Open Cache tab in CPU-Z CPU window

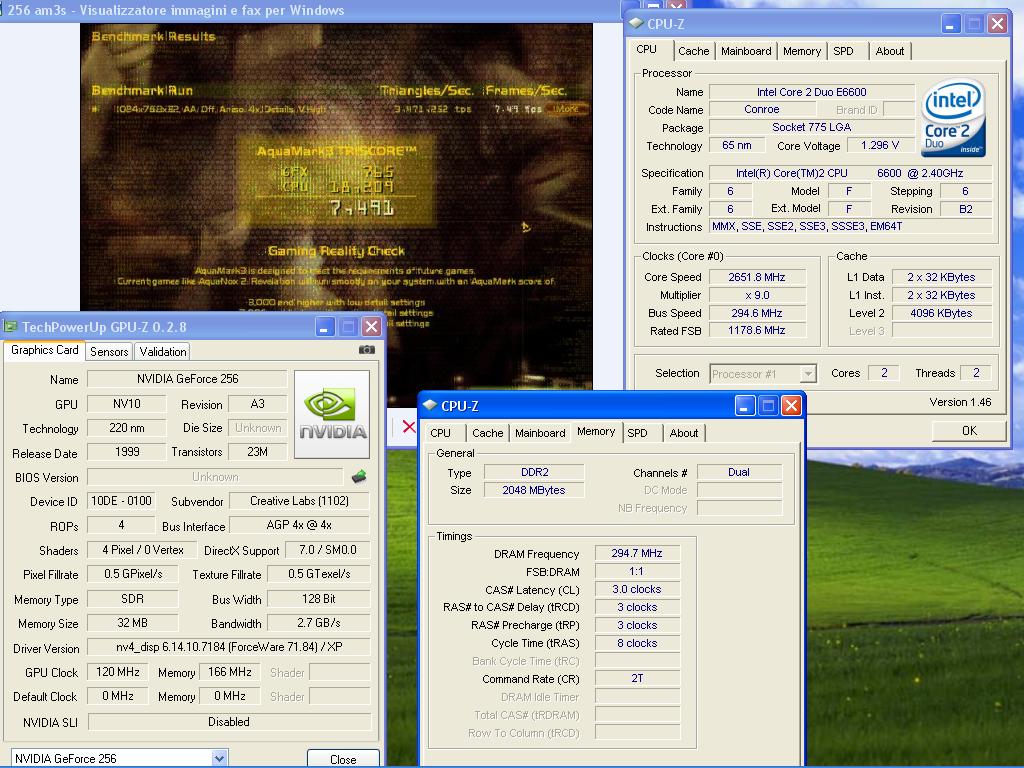(x=694, y=51)
